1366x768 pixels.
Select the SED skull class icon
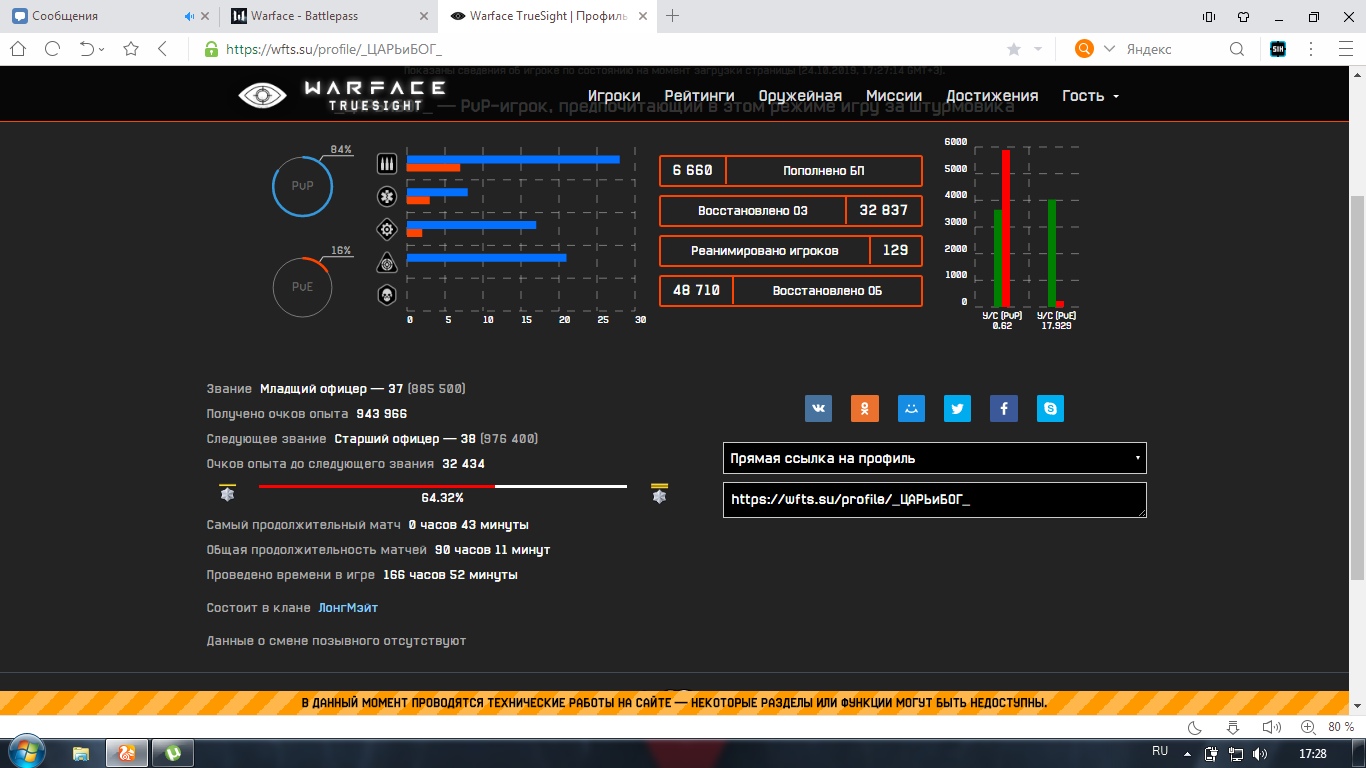[387, 295]
